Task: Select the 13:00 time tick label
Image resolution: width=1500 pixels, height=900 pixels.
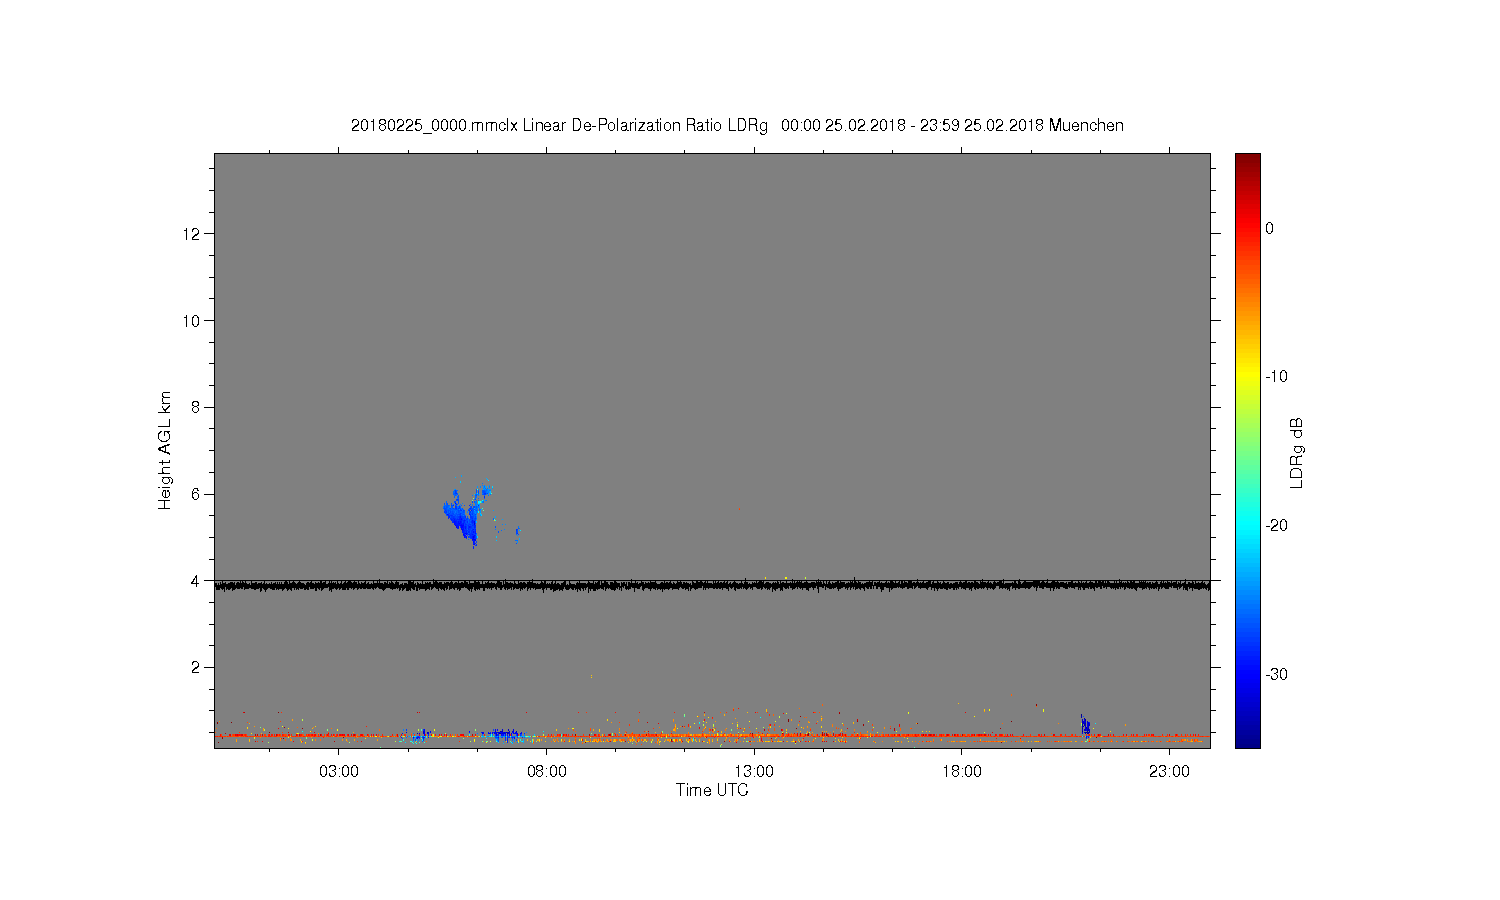Action: [754, 772]
